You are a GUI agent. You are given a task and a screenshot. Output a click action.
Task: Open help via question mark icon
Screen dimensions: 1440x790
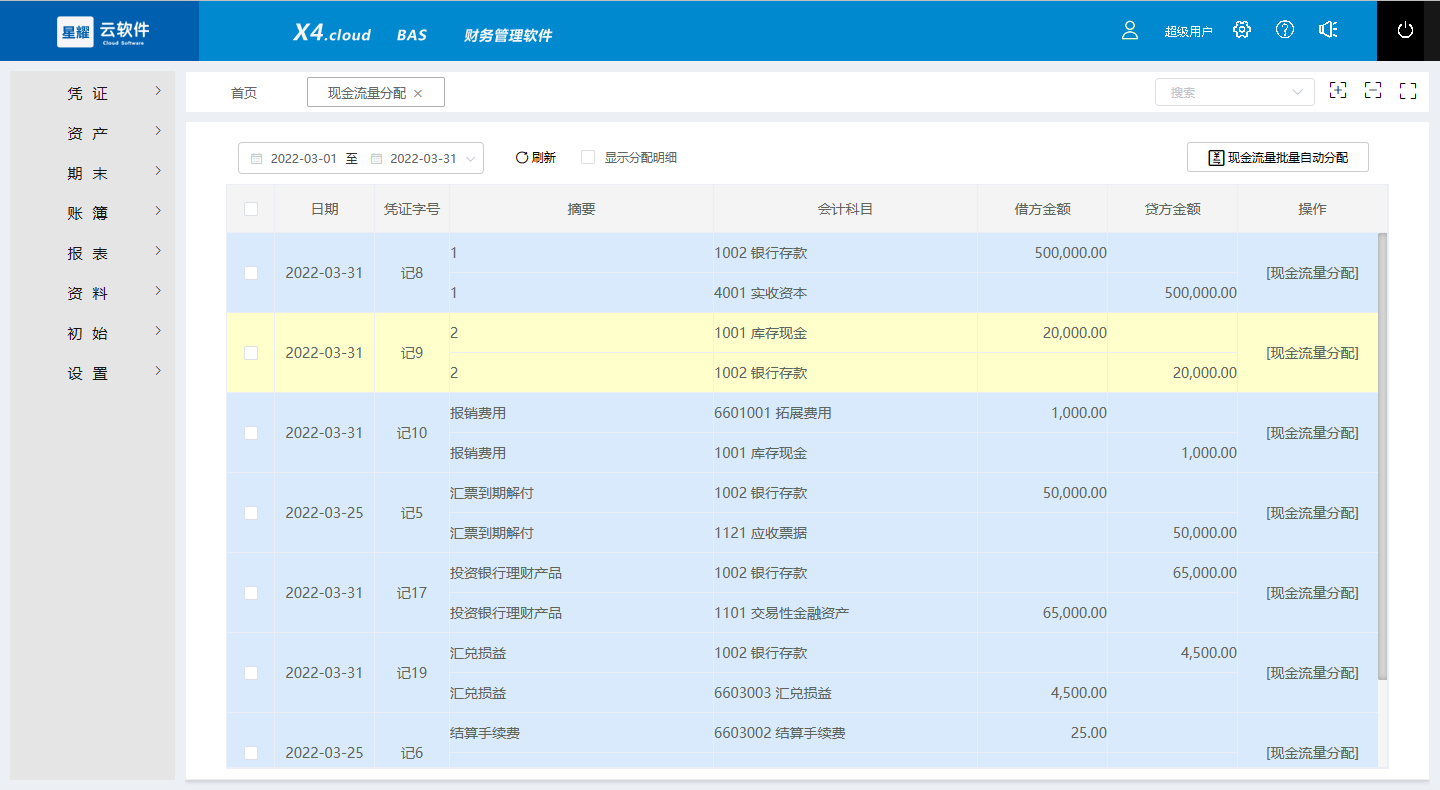click(x=1285, y=30)
